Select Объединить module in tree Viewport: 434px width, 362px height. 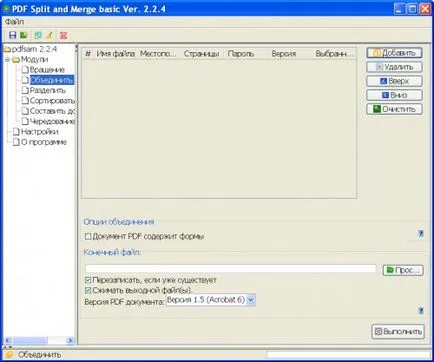coord(52,80)
